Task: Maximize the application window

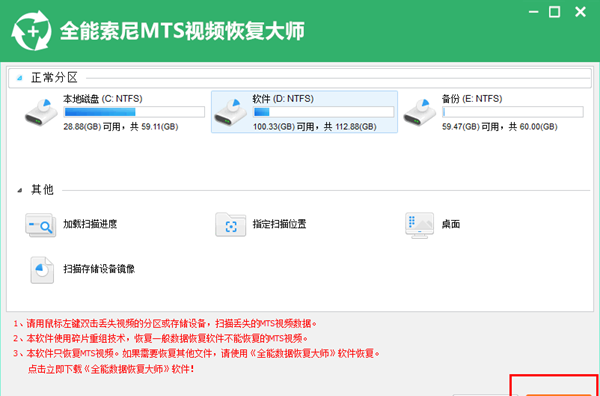Action: [554, 12]
